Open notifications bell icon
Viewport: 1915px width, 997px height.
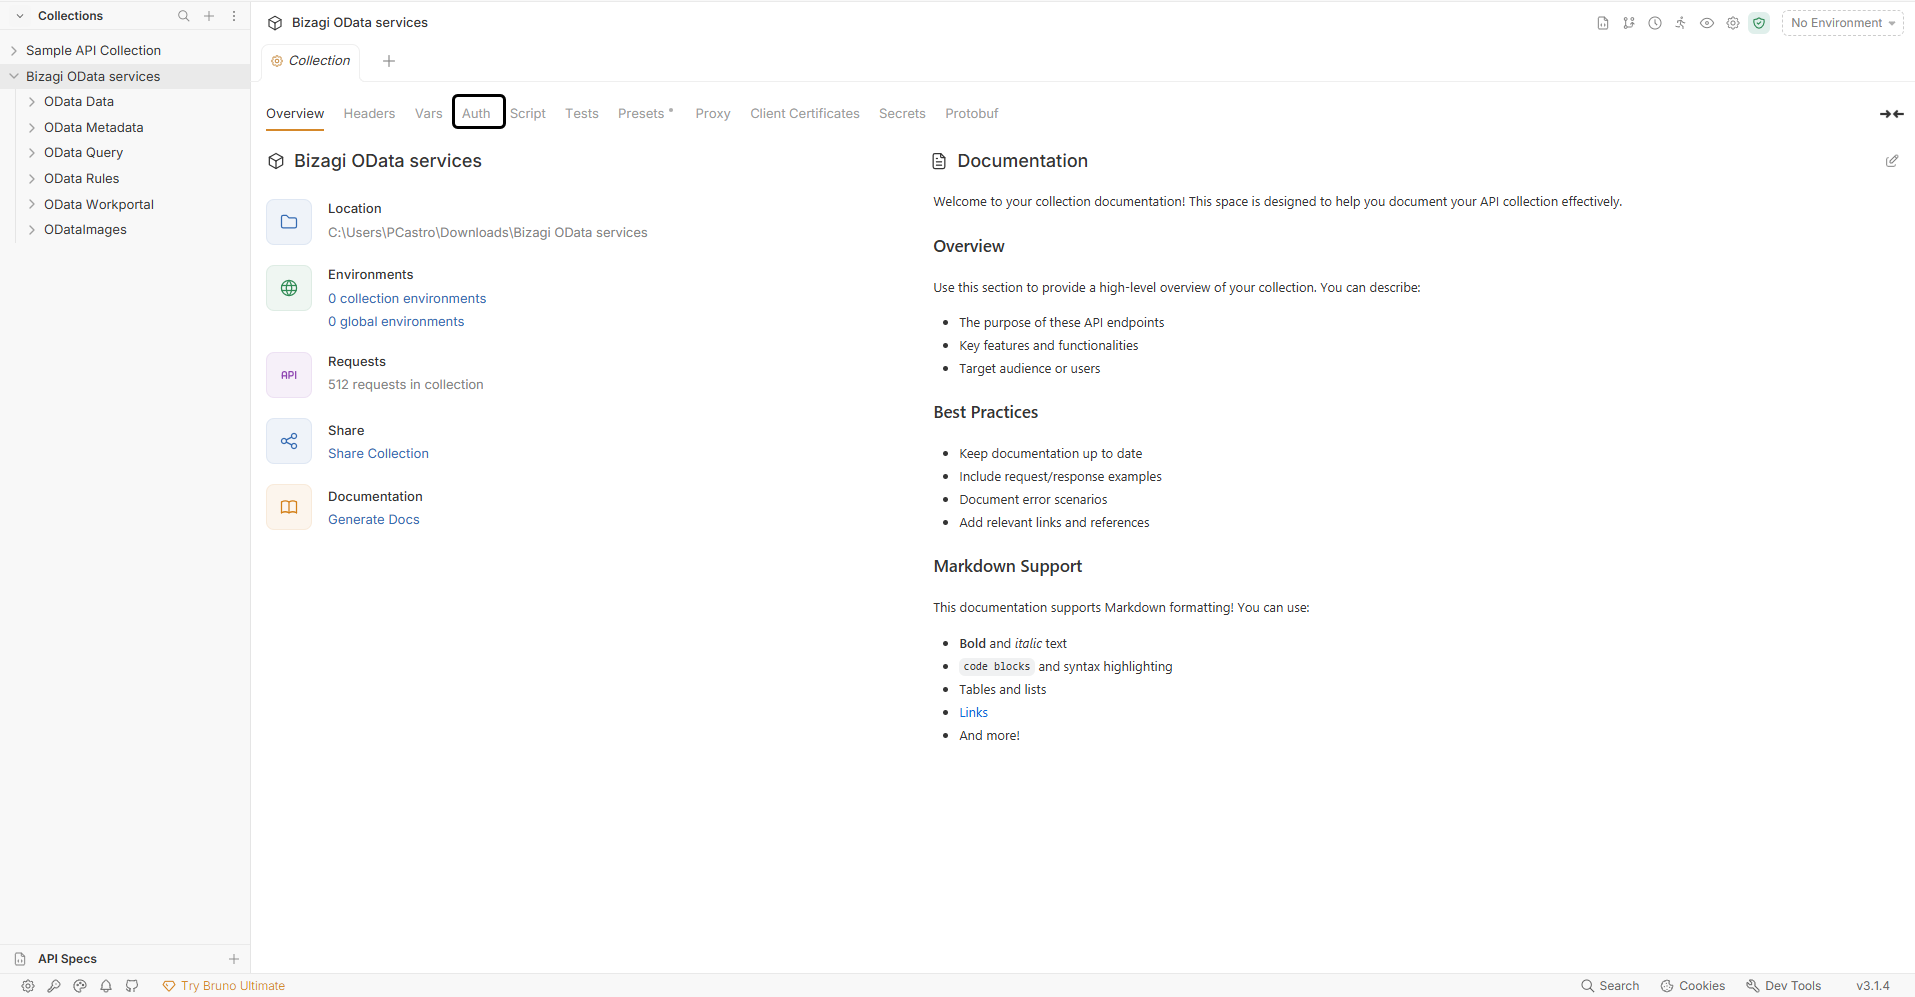click(106, 986)
